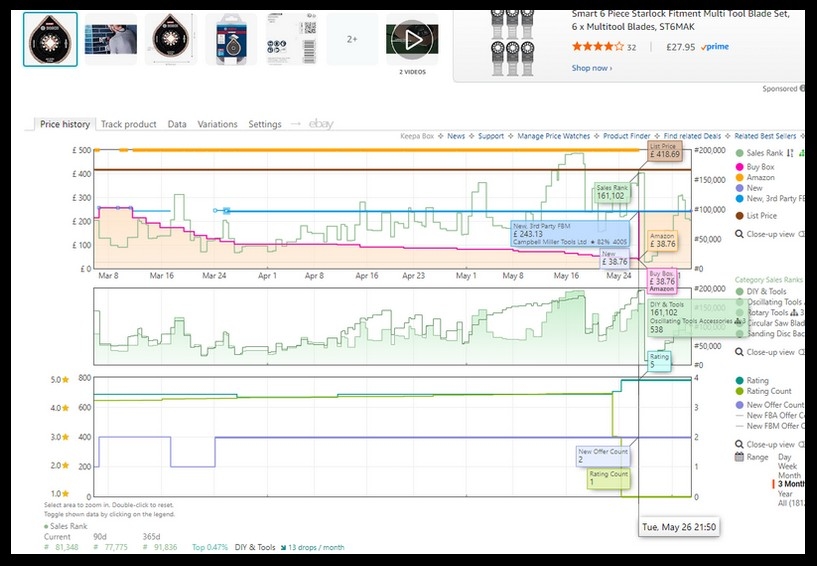This screenshot has width=817, height=566.
Task: Click the '13 drops / month' text
Action: (316, 547)
